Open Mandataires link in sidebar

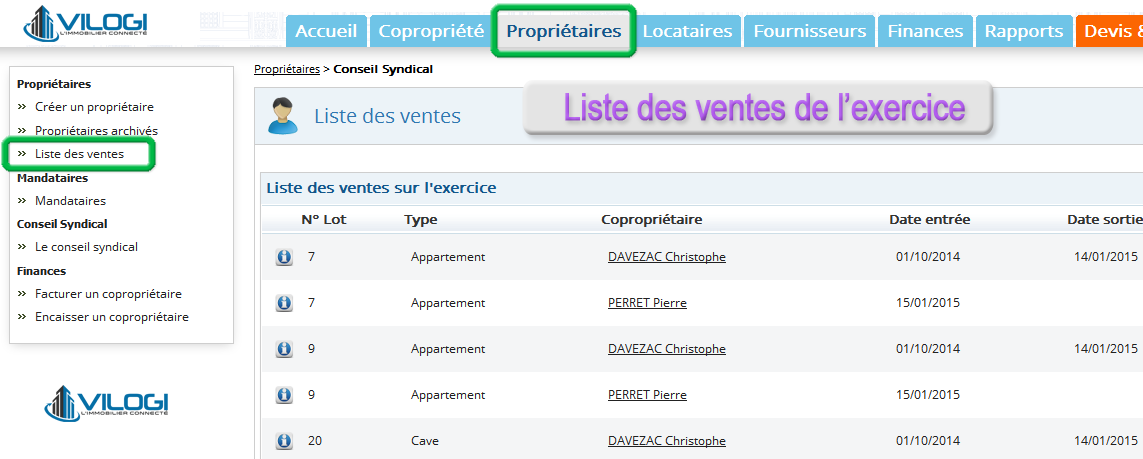71,200
